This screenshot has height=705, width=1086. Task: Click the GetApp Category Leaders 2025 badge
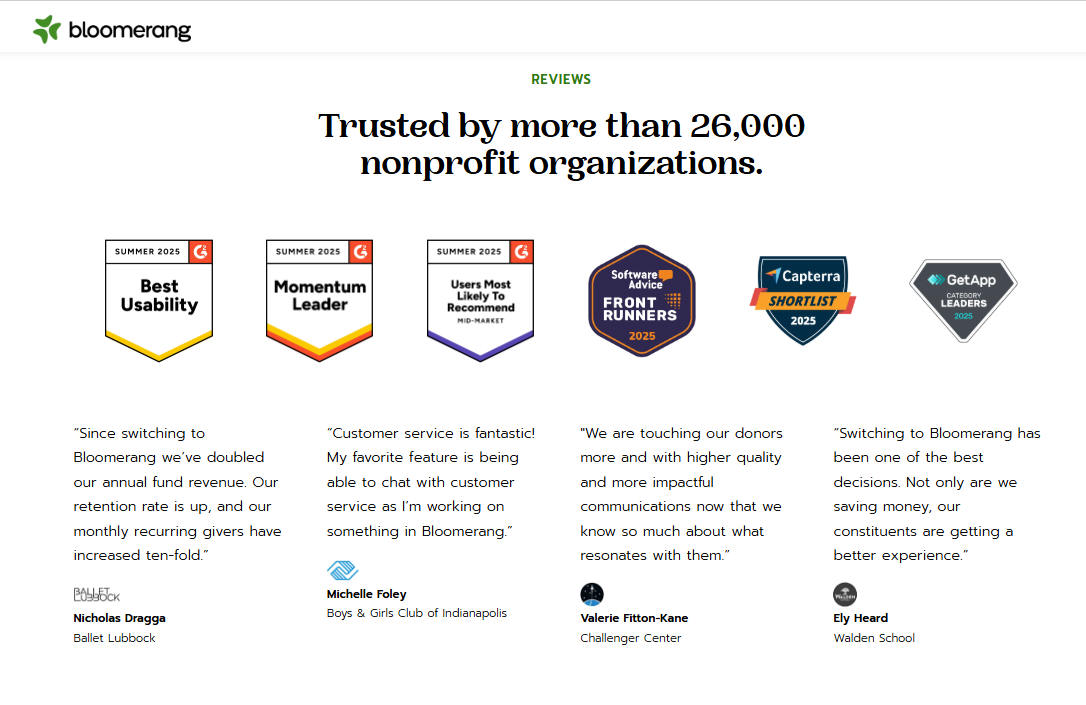[963, 300]
